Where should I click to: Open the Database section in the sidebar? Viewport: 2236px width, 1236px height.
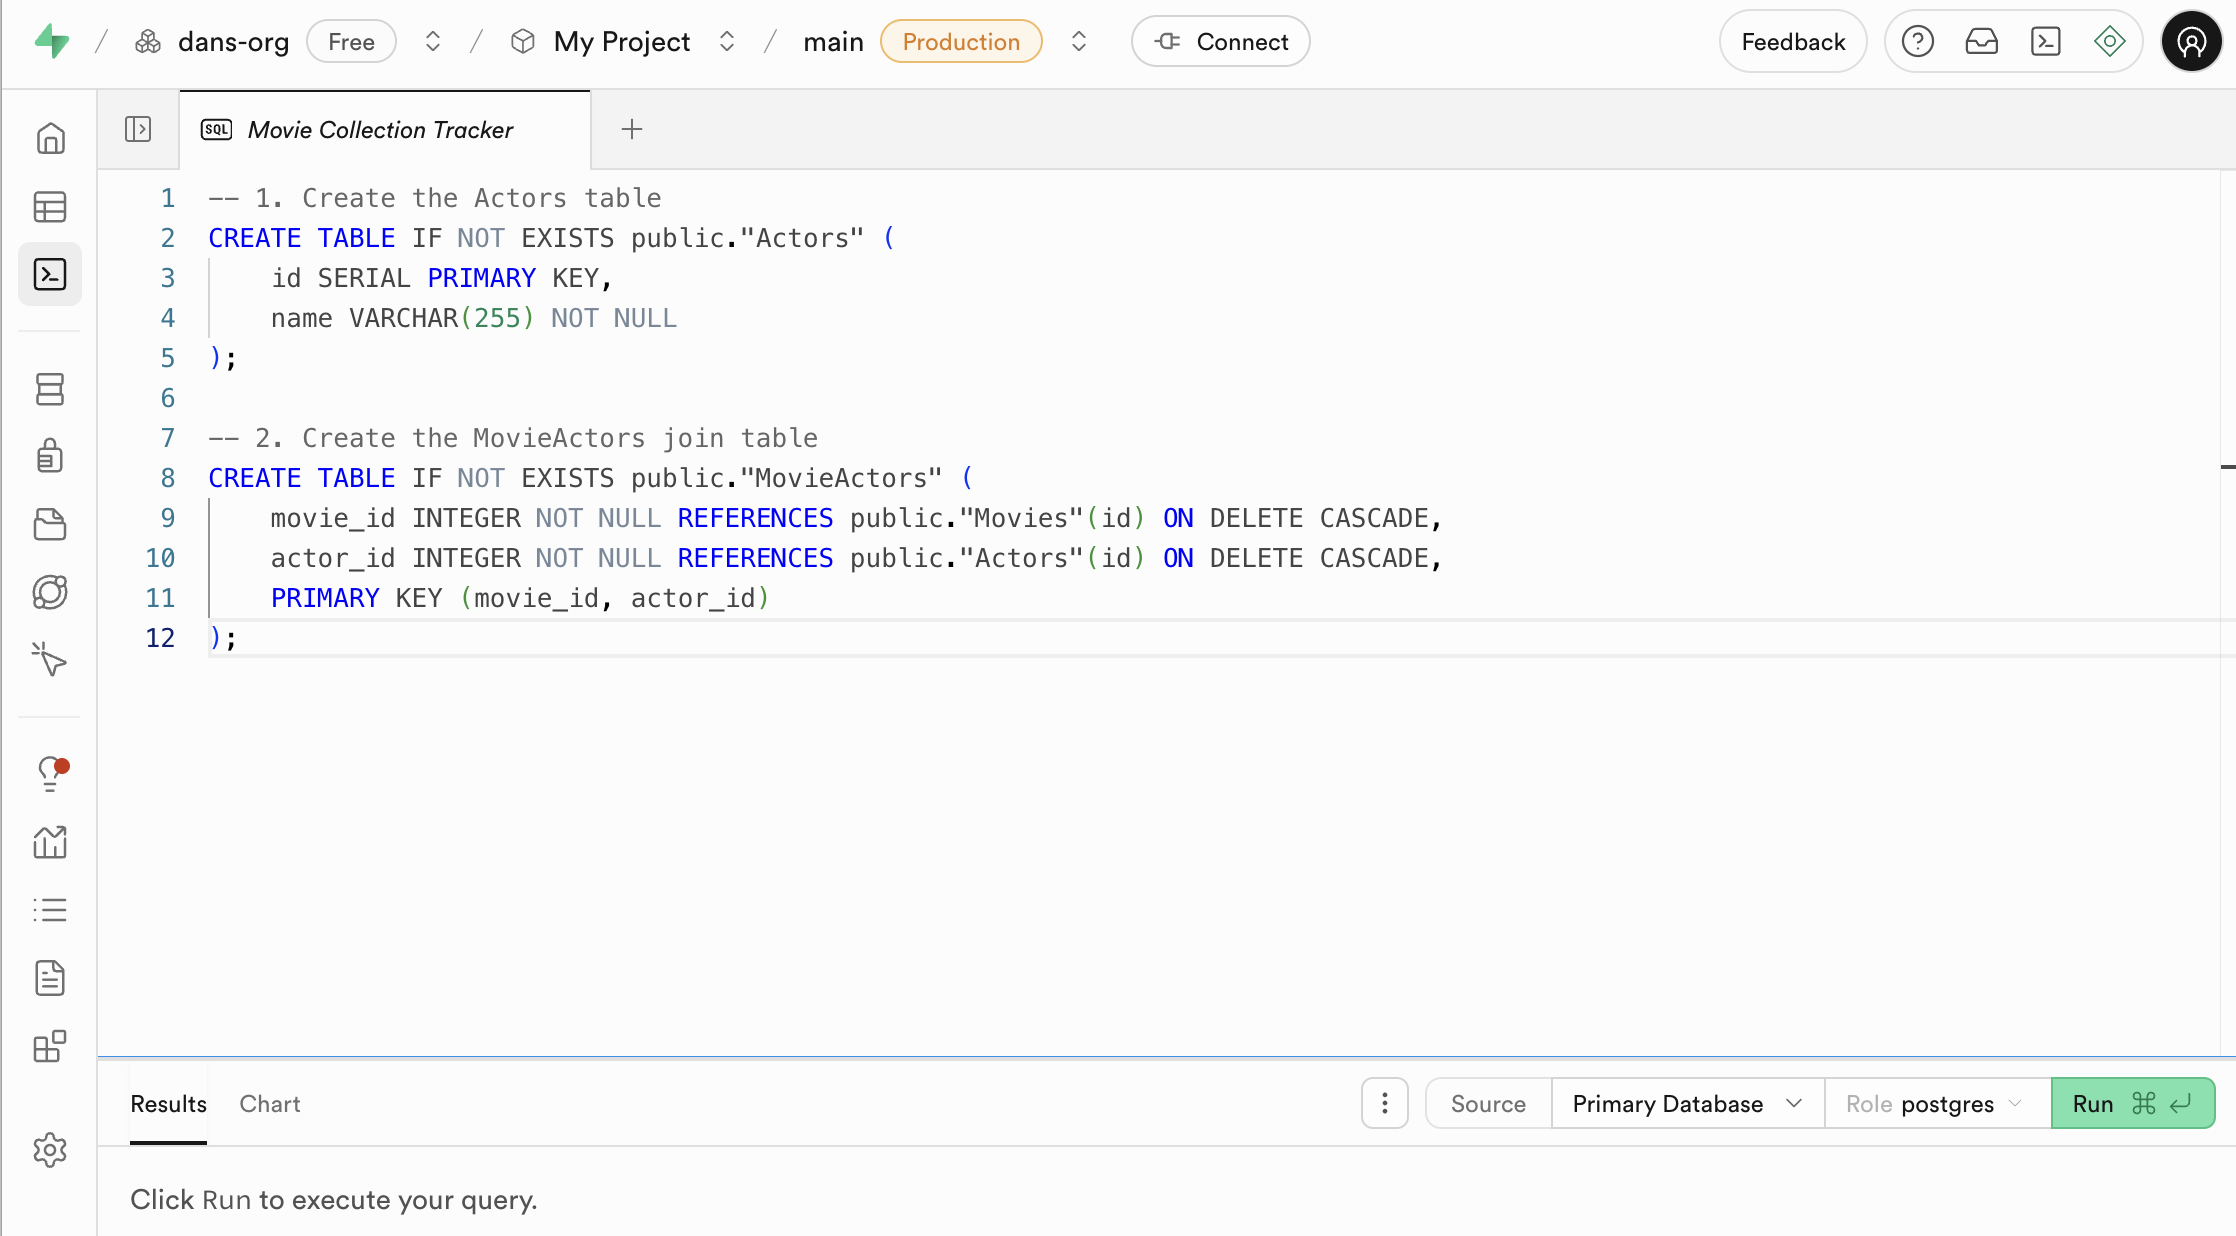click(50, 389)
